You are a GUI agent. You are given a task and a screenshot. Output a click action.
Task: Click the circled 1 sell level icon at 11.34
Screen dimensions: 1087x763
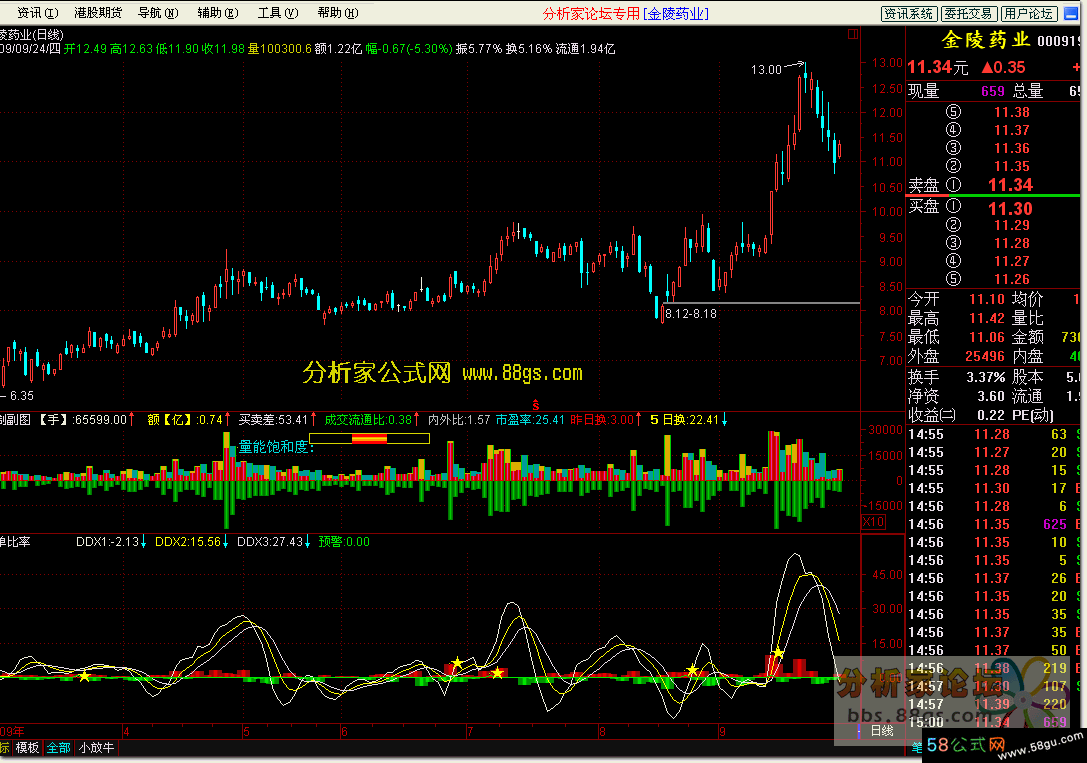click(x=953, y=185)
